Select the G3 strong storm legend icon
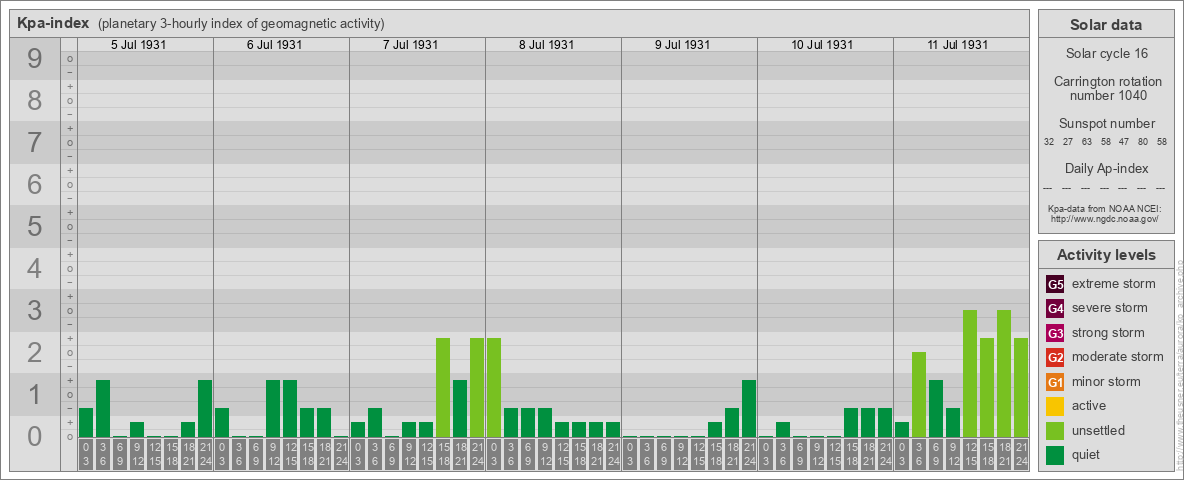 click(1056, 333)
